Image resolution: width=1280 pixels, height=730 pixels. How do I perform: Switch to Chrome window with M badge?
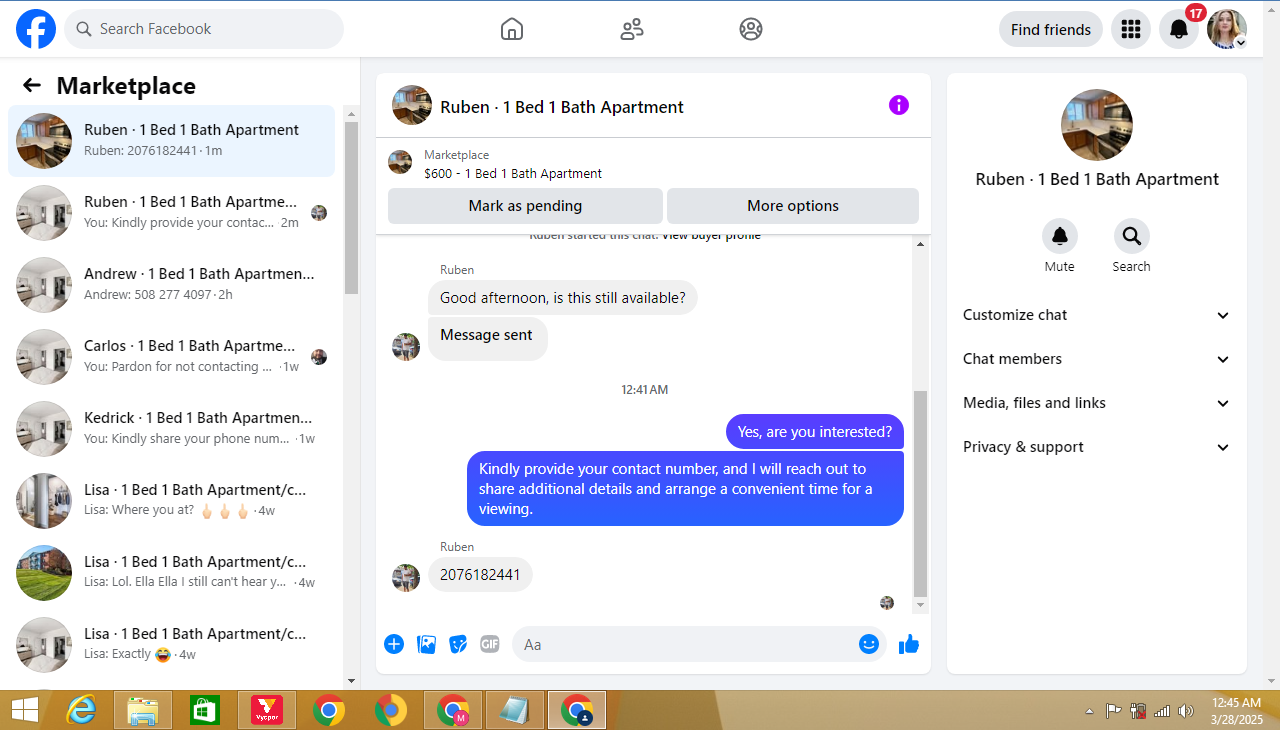pyautogui.click(x=453, y=710)
